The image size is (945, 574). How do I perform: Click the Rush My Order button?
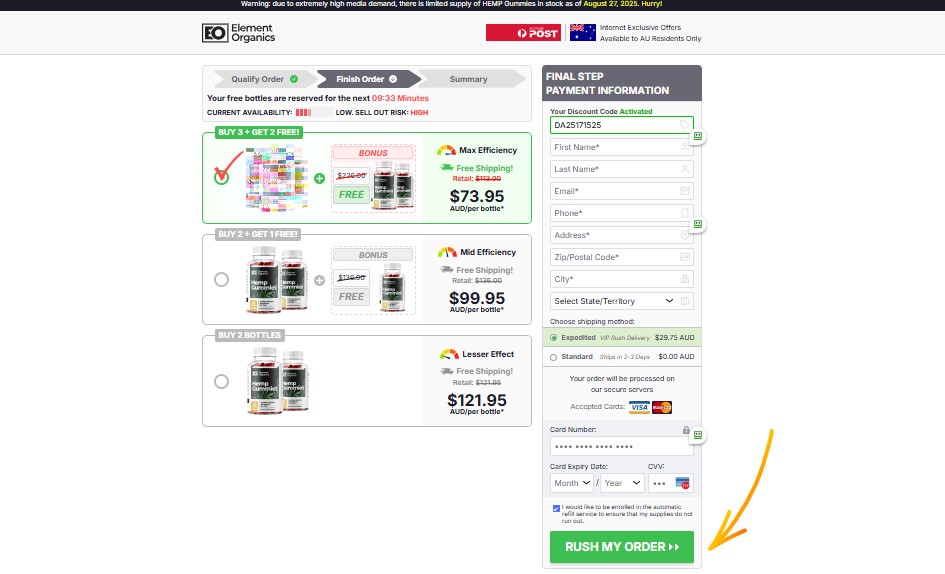[621, 547]
